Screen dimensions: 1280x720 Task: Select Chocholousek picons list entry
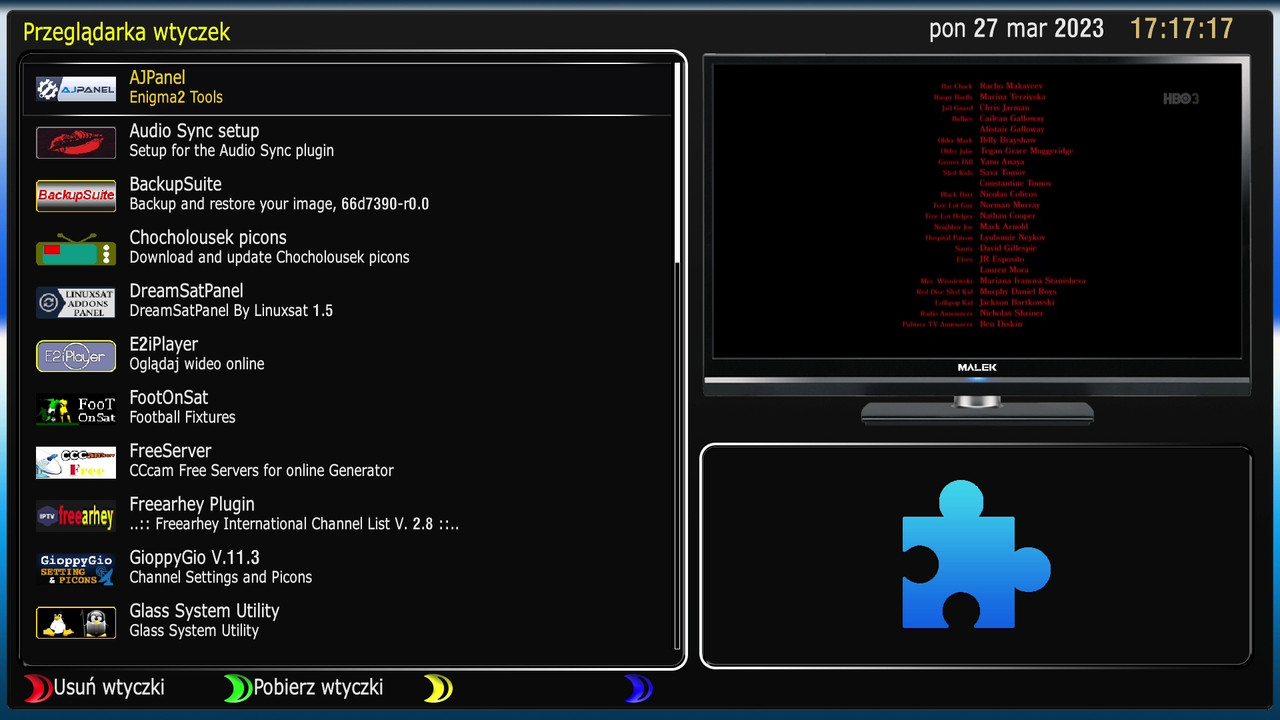click(x=348, y=248)
